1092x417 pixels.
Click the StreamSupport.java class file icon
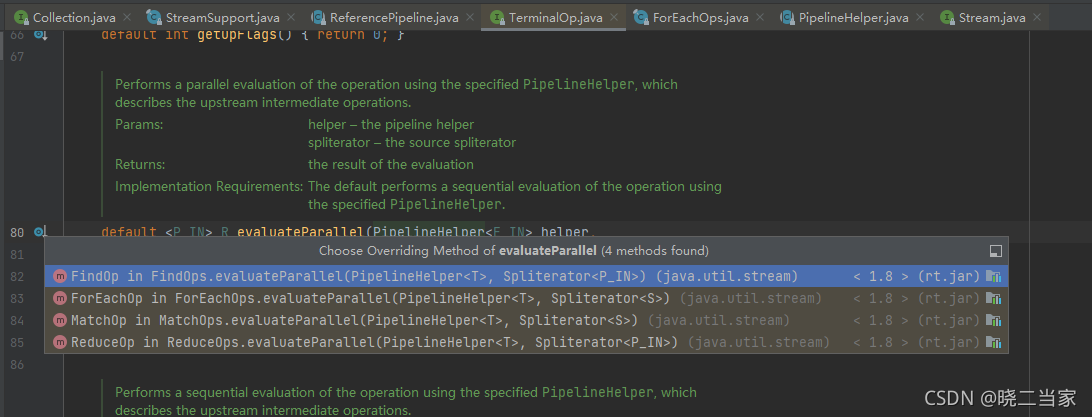pos(153,17)
